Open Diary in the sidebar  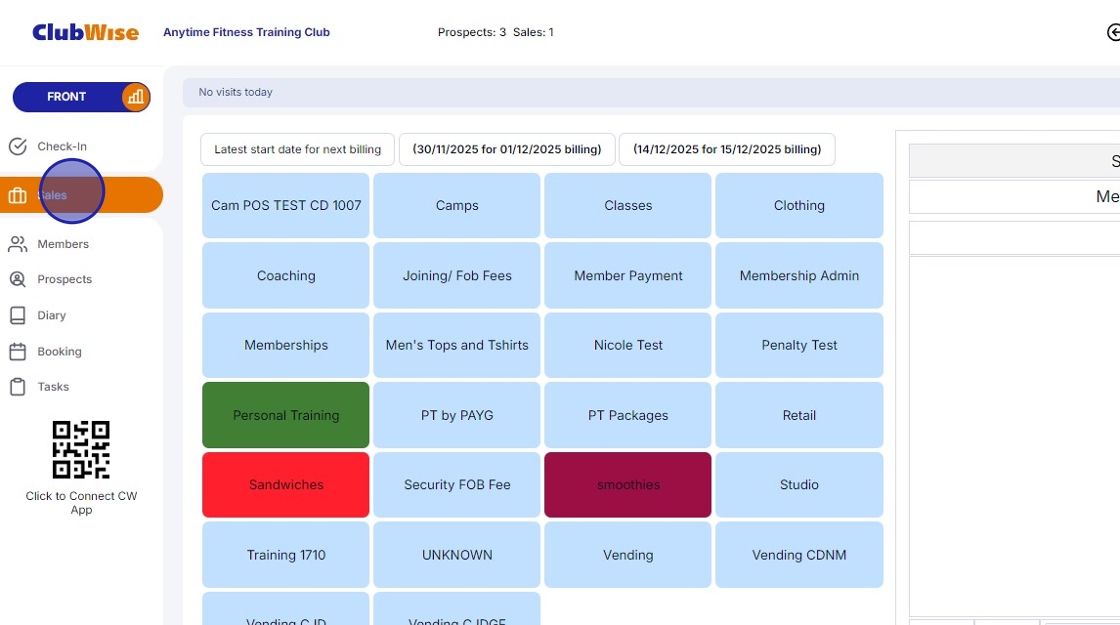point(51,315)
